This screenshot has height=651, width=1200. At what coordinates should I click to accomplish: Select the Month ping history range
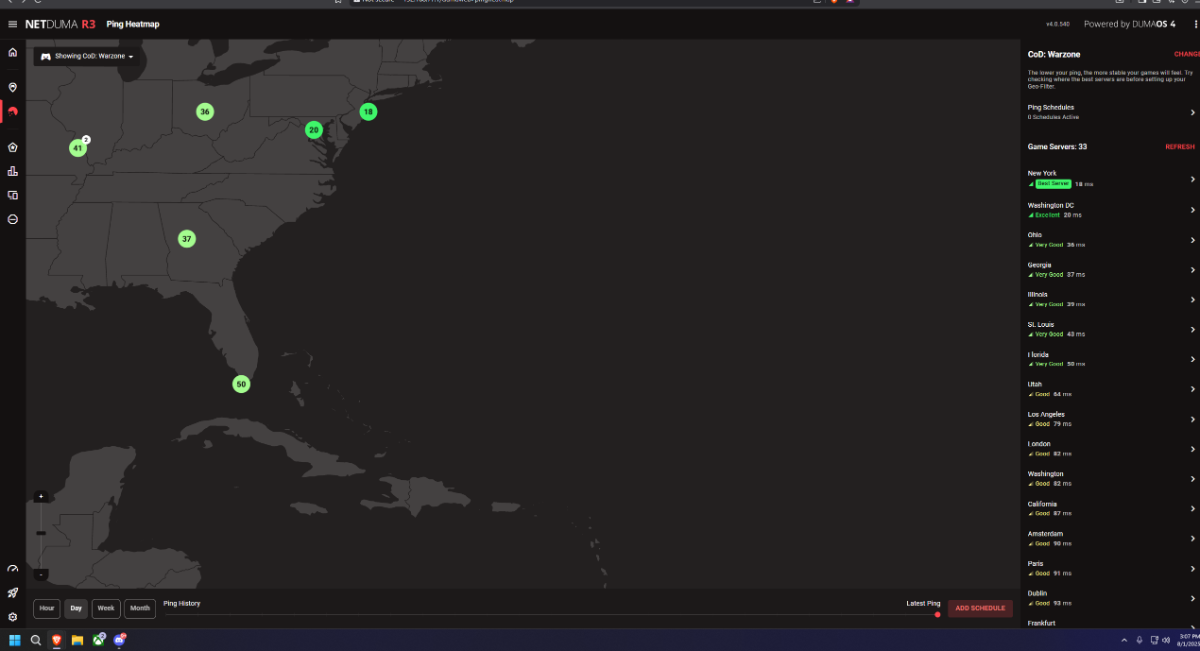[140, 608]
